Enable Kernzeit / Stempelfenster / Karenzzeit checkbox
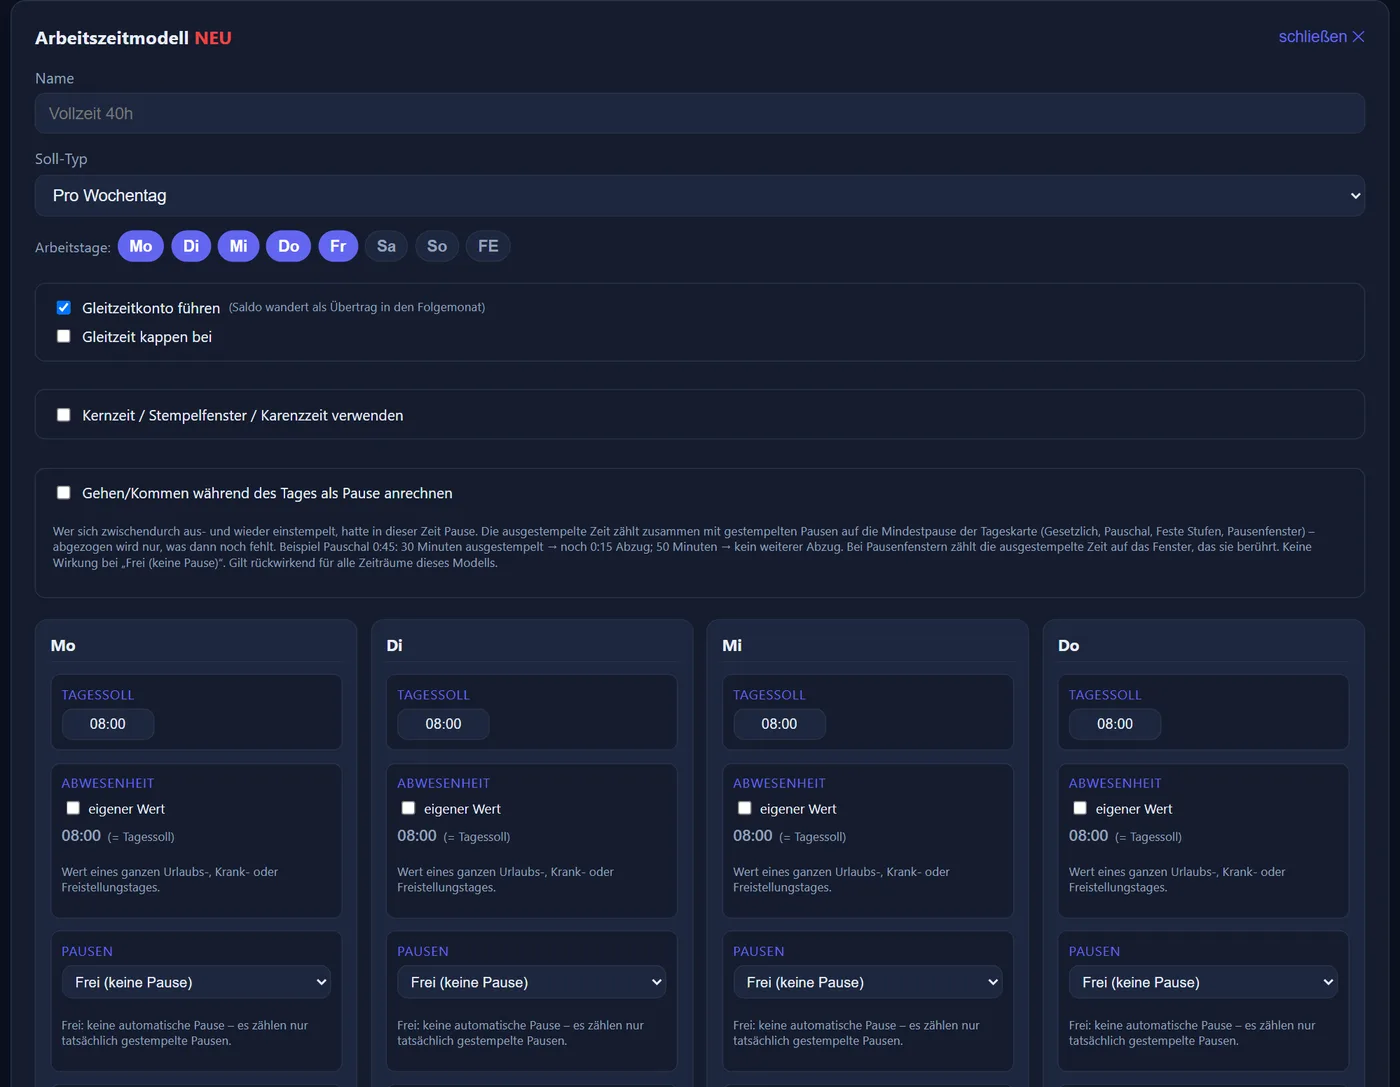The width and height of the screenshot is (1400, 1087). [64, 415]
